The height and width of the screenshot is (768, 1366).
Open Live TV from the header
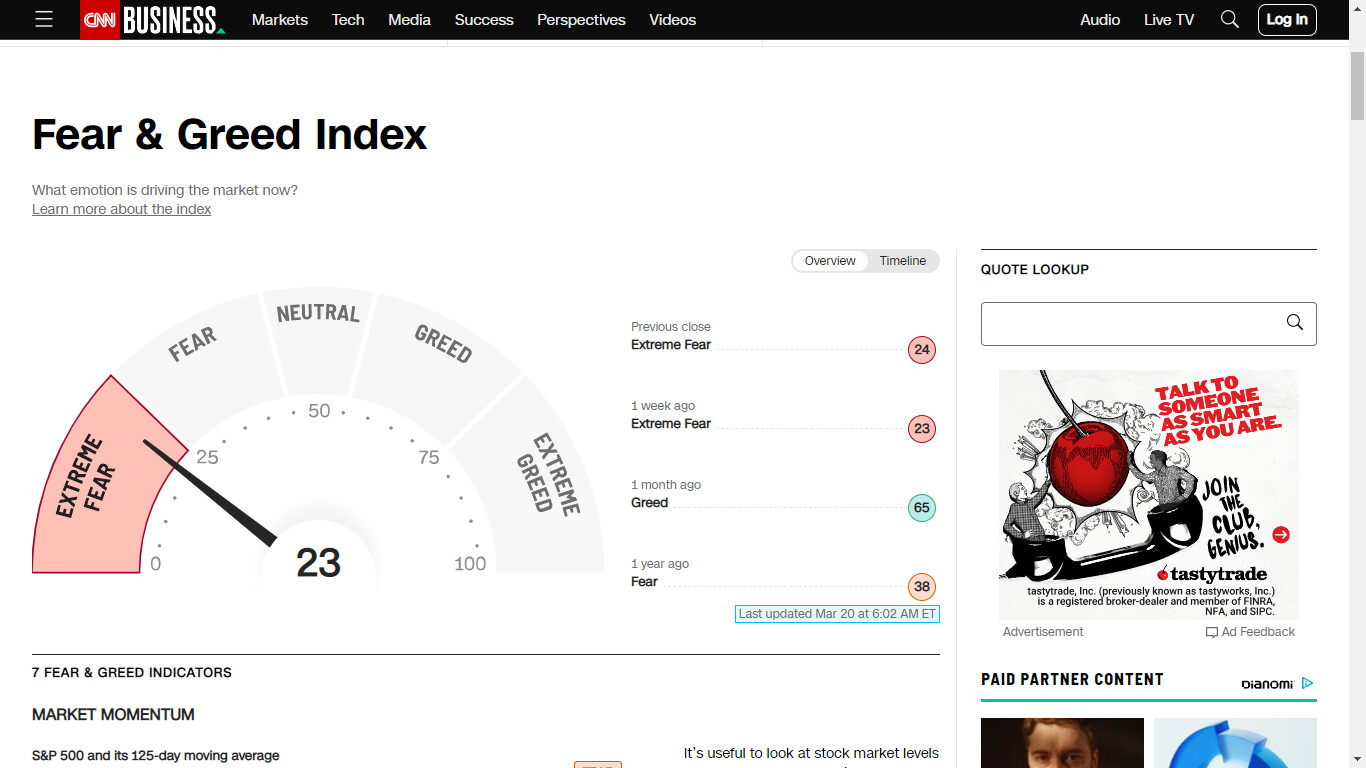1169,20
